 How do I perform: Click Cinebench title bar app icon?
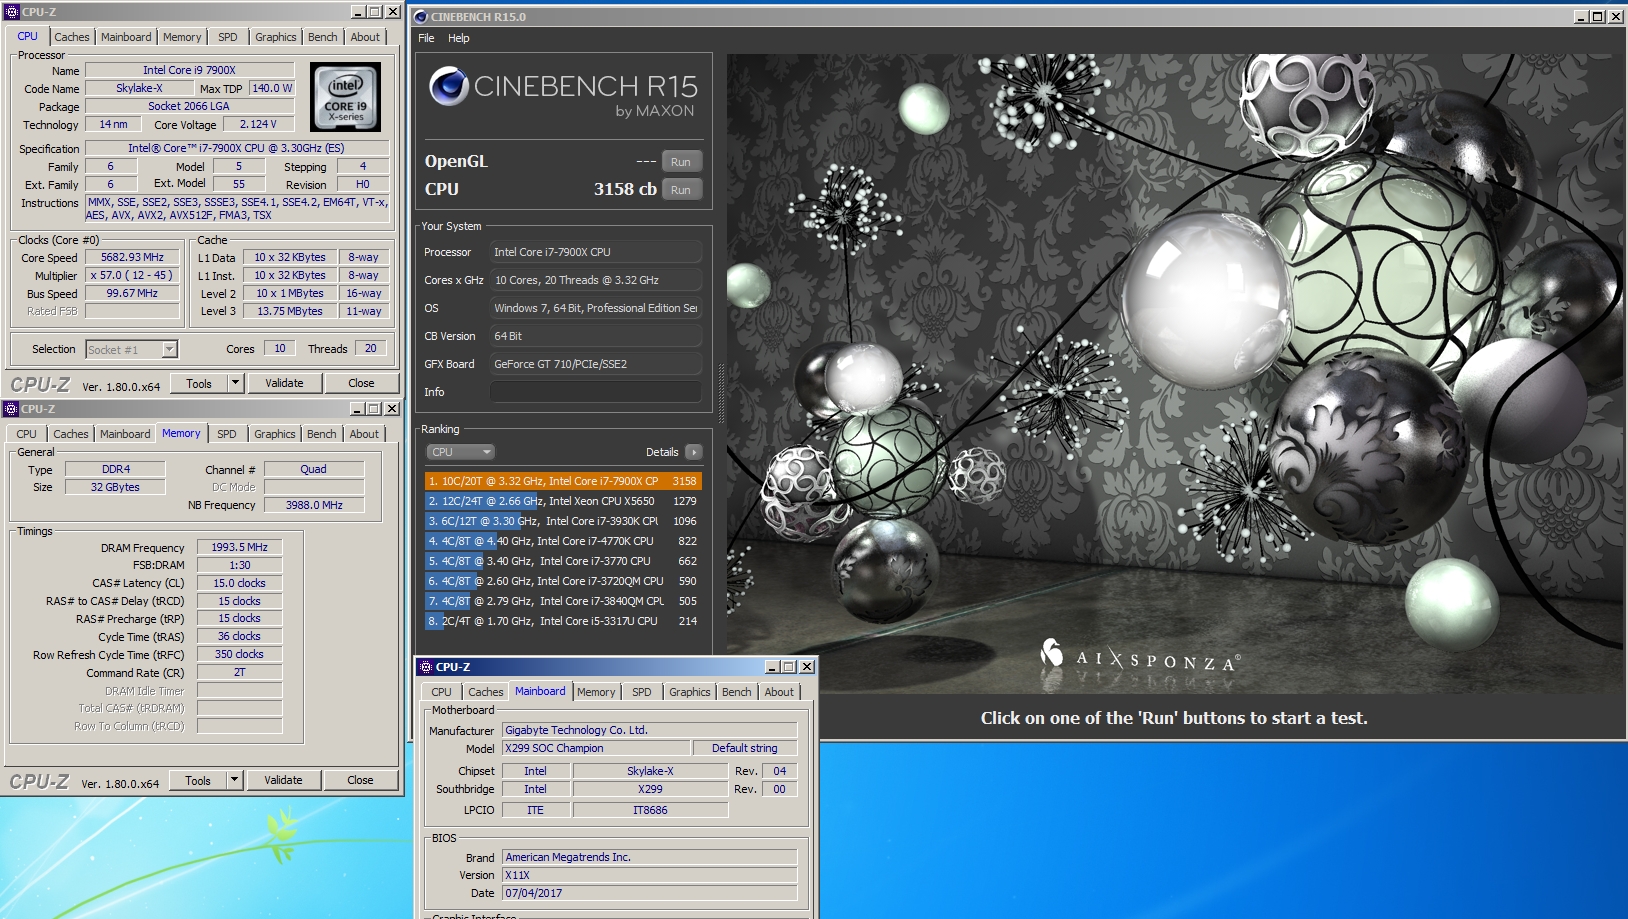[x=421, y=17]
